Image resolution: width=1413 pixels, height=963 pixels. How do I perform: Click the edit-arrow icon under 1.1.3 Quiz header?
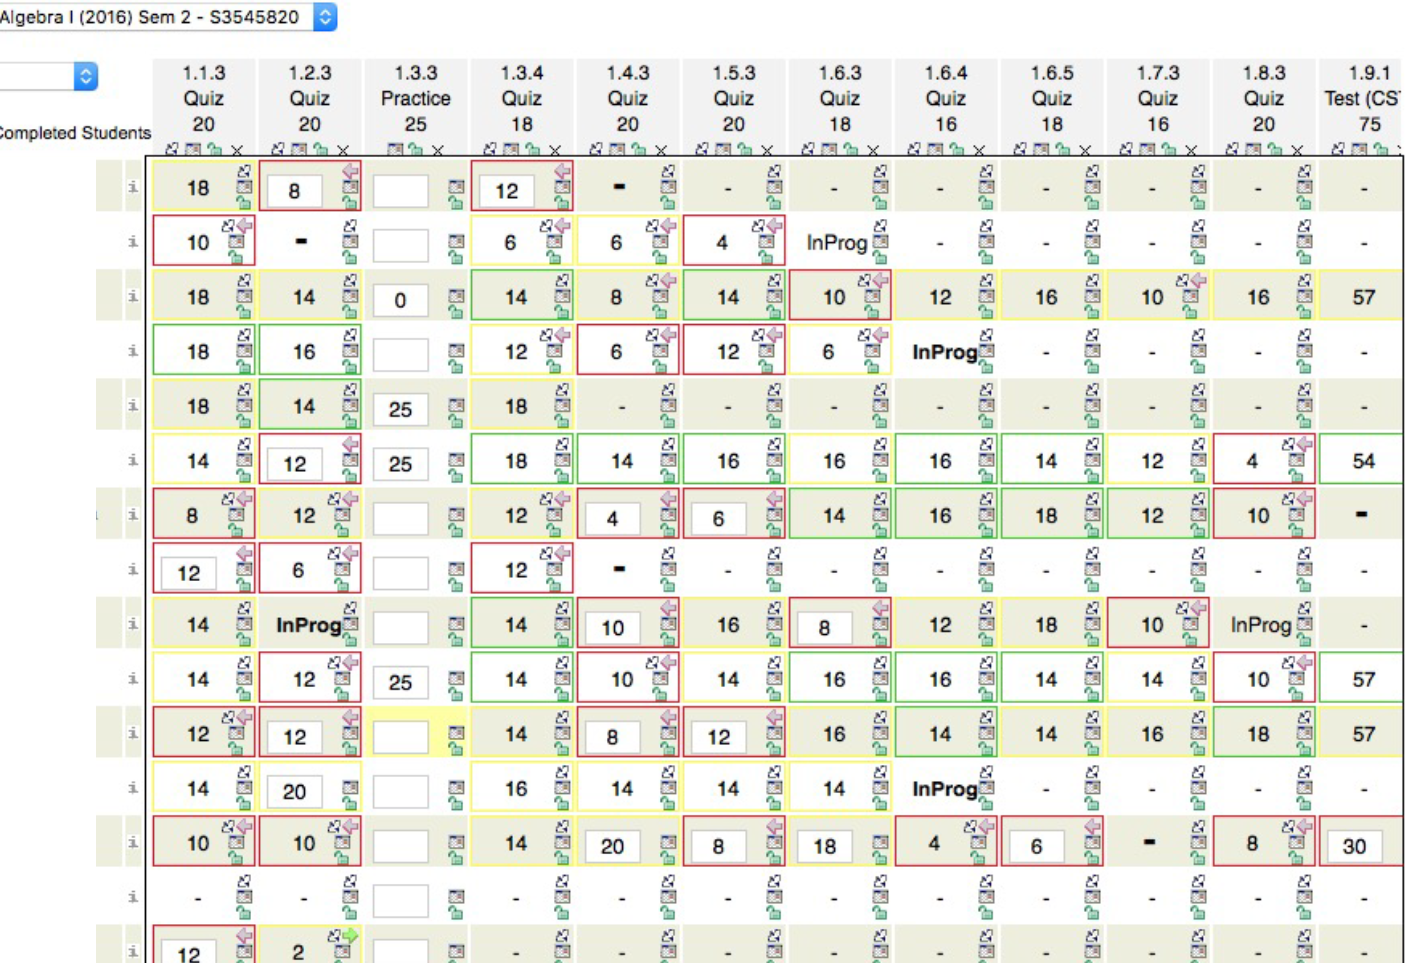tap(171, 150)
